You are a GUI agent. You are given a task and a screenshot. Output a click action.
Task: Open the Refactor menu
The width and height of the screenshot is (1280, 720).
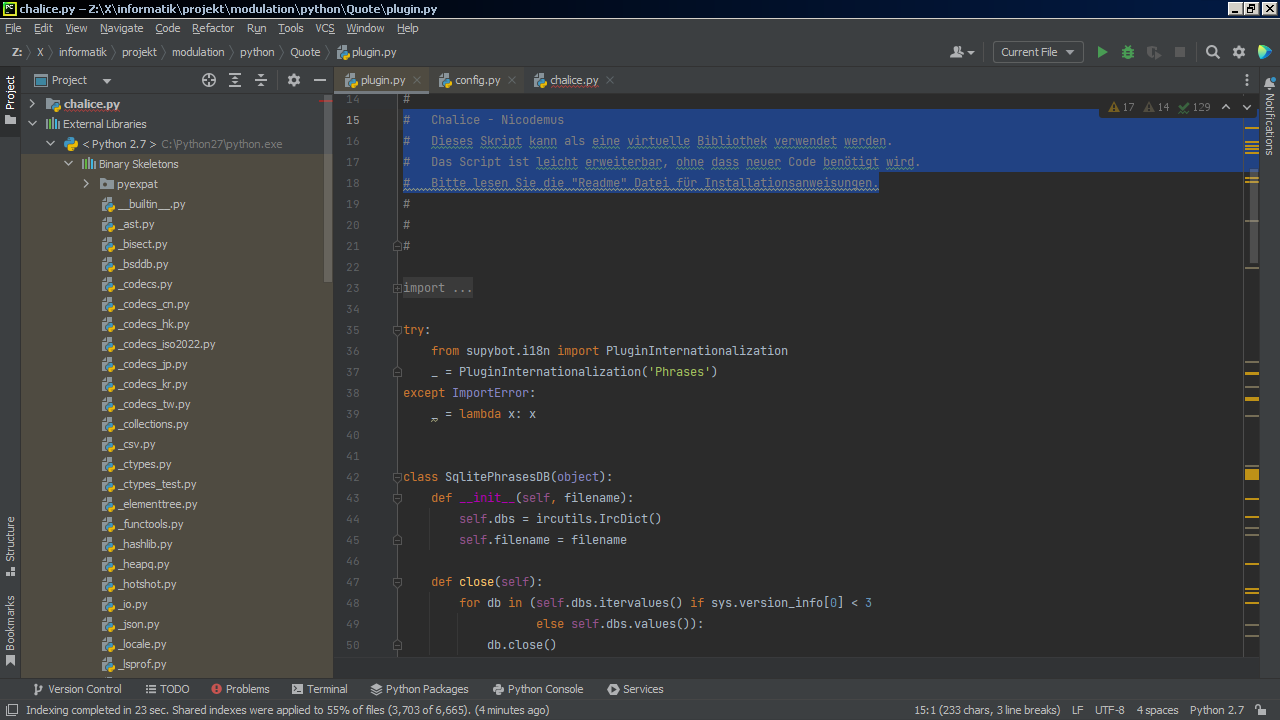pyautogui.click(x=212, y=28)
